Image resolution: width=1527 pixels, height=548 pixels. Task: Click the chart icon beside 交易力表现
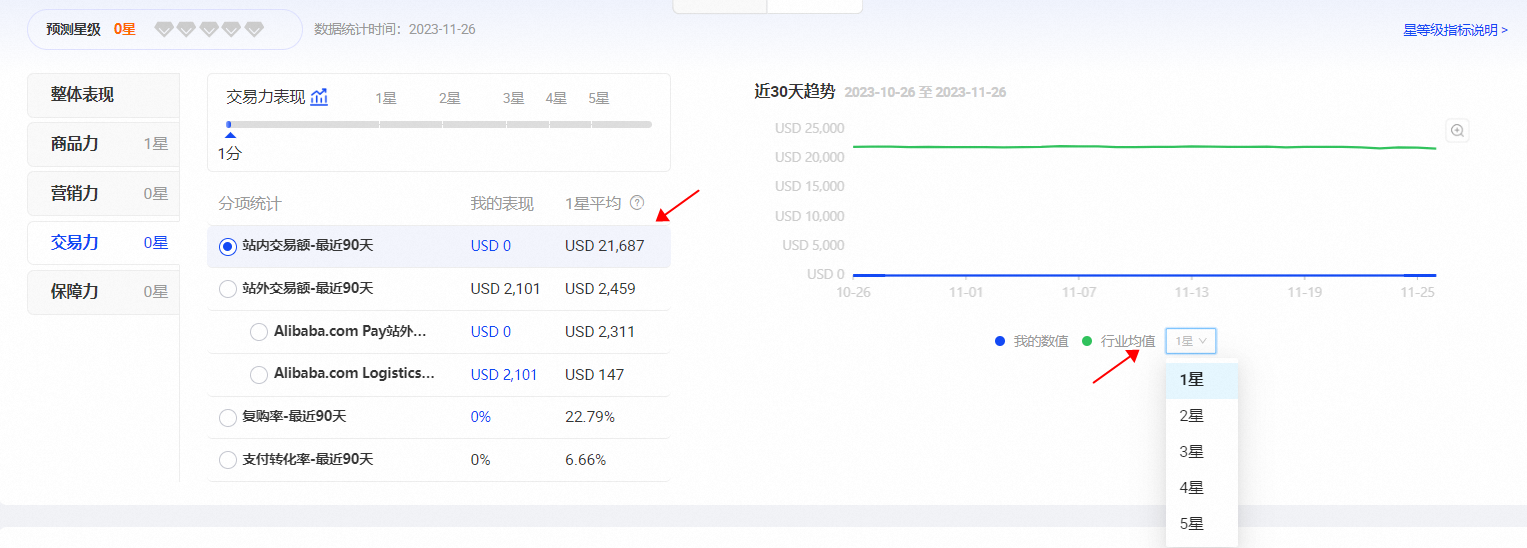tap(319, 97)
